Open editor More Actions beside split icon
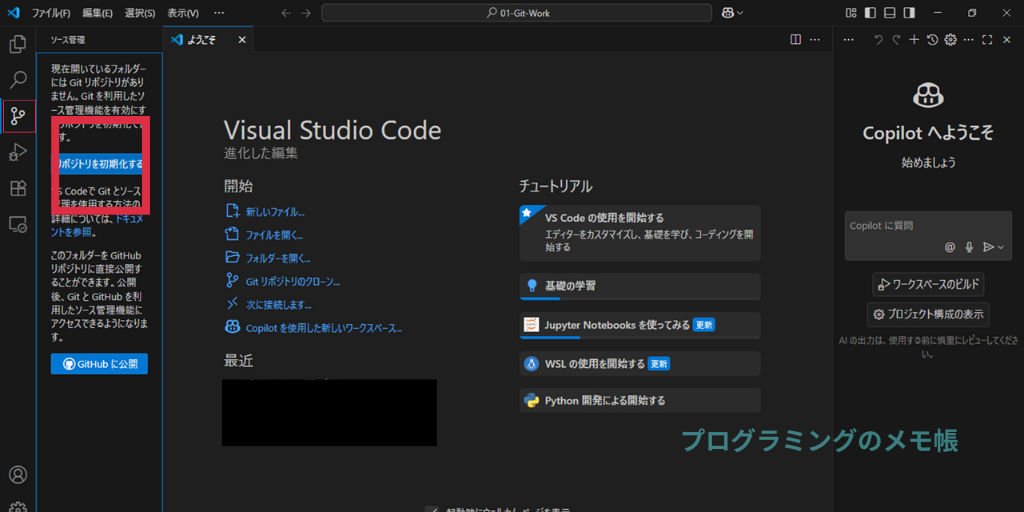The image size is (1024, 512). pos(815,39)
